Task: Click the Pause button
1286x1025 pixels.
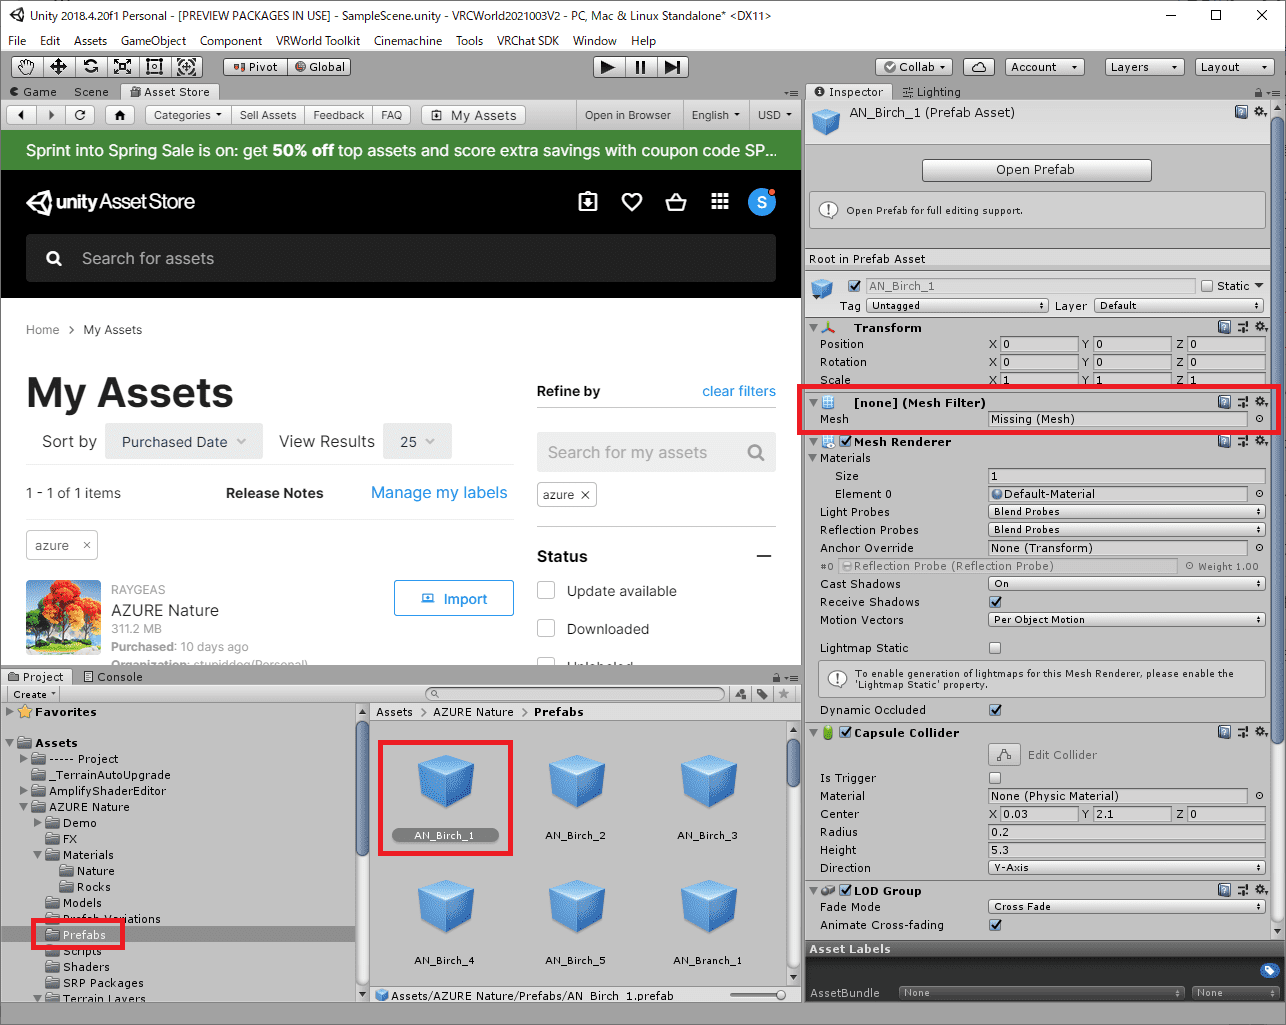Action: pos(640,67)
